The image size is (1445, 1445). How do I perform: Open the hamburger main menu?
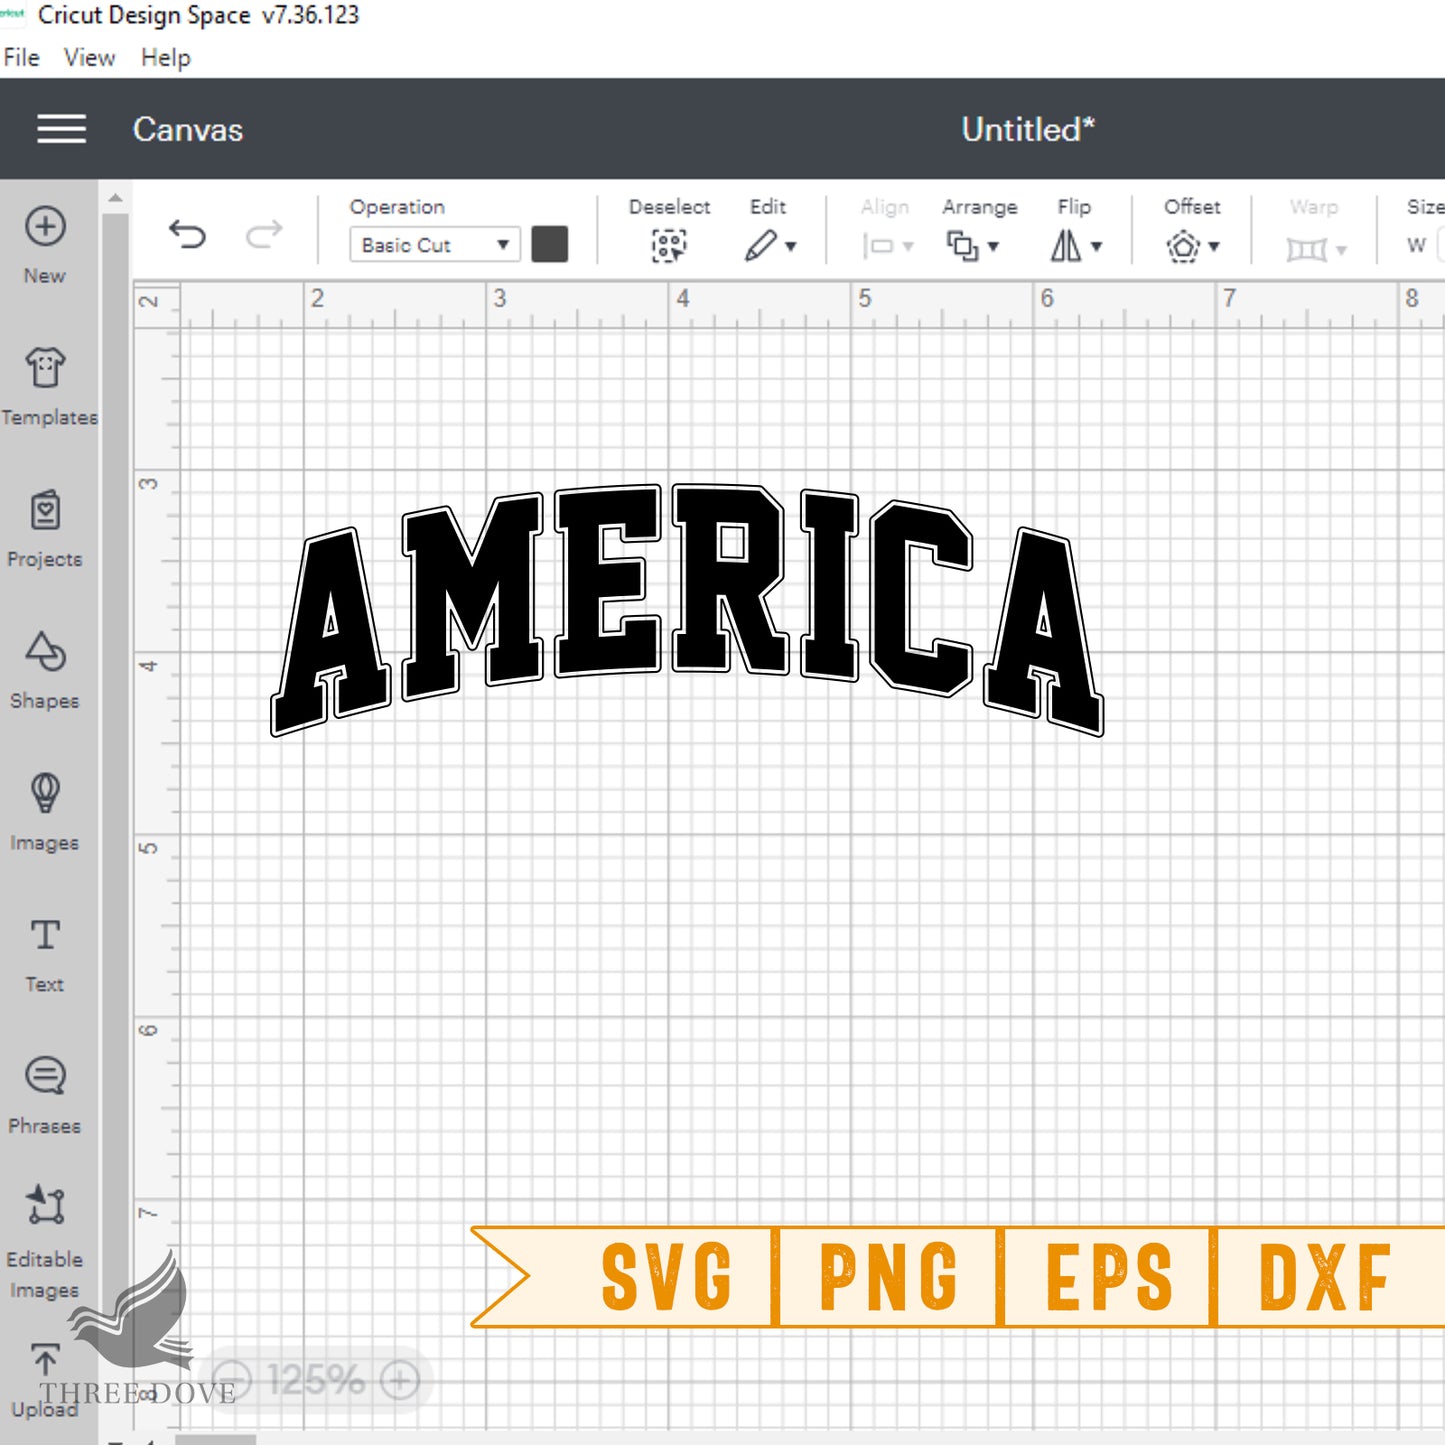(61, 129)
